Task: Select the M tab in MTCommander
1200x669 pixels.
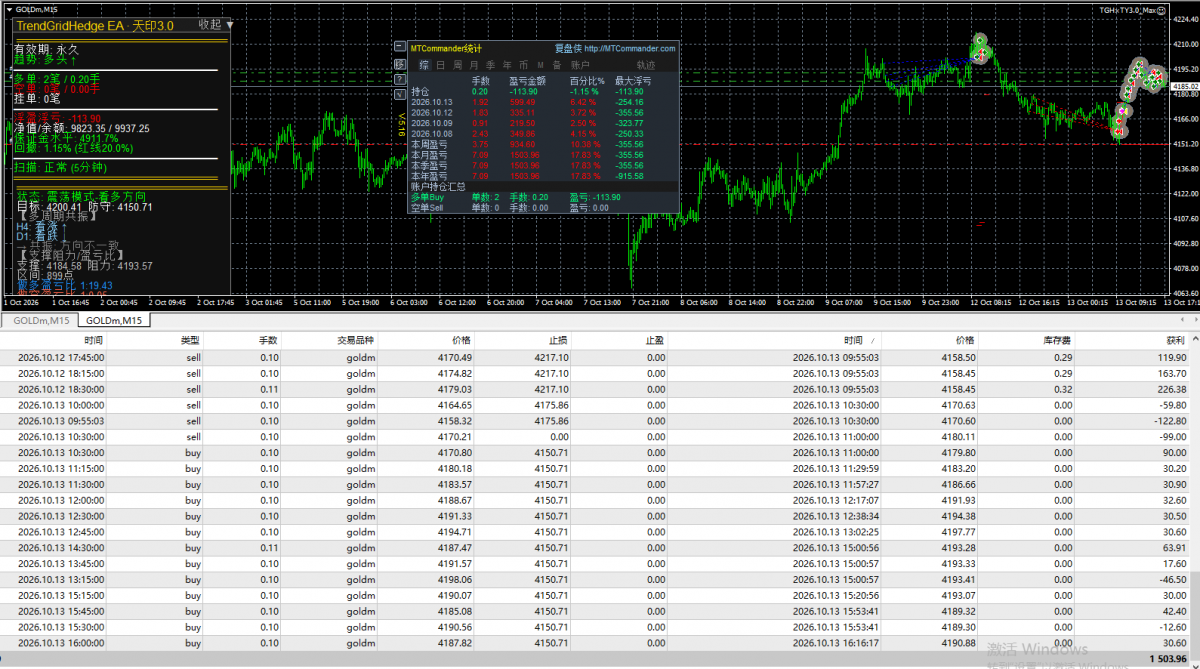Action: (x=541, y=64)
